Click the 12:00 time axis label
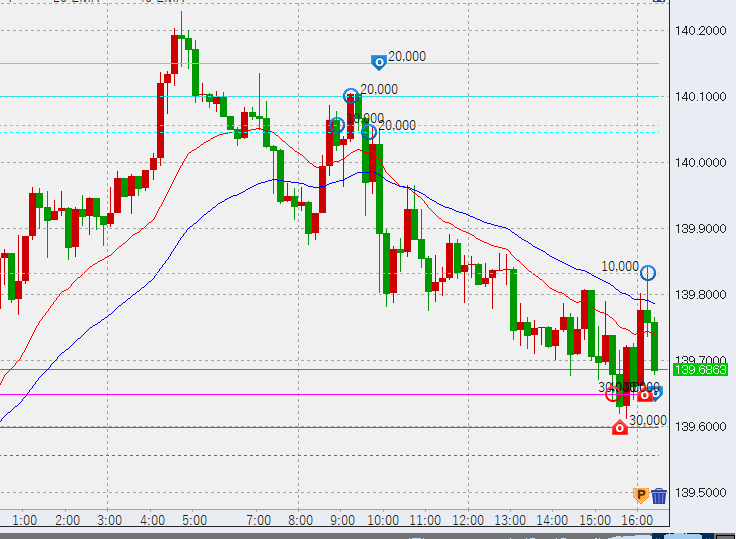 pos(468,521)
